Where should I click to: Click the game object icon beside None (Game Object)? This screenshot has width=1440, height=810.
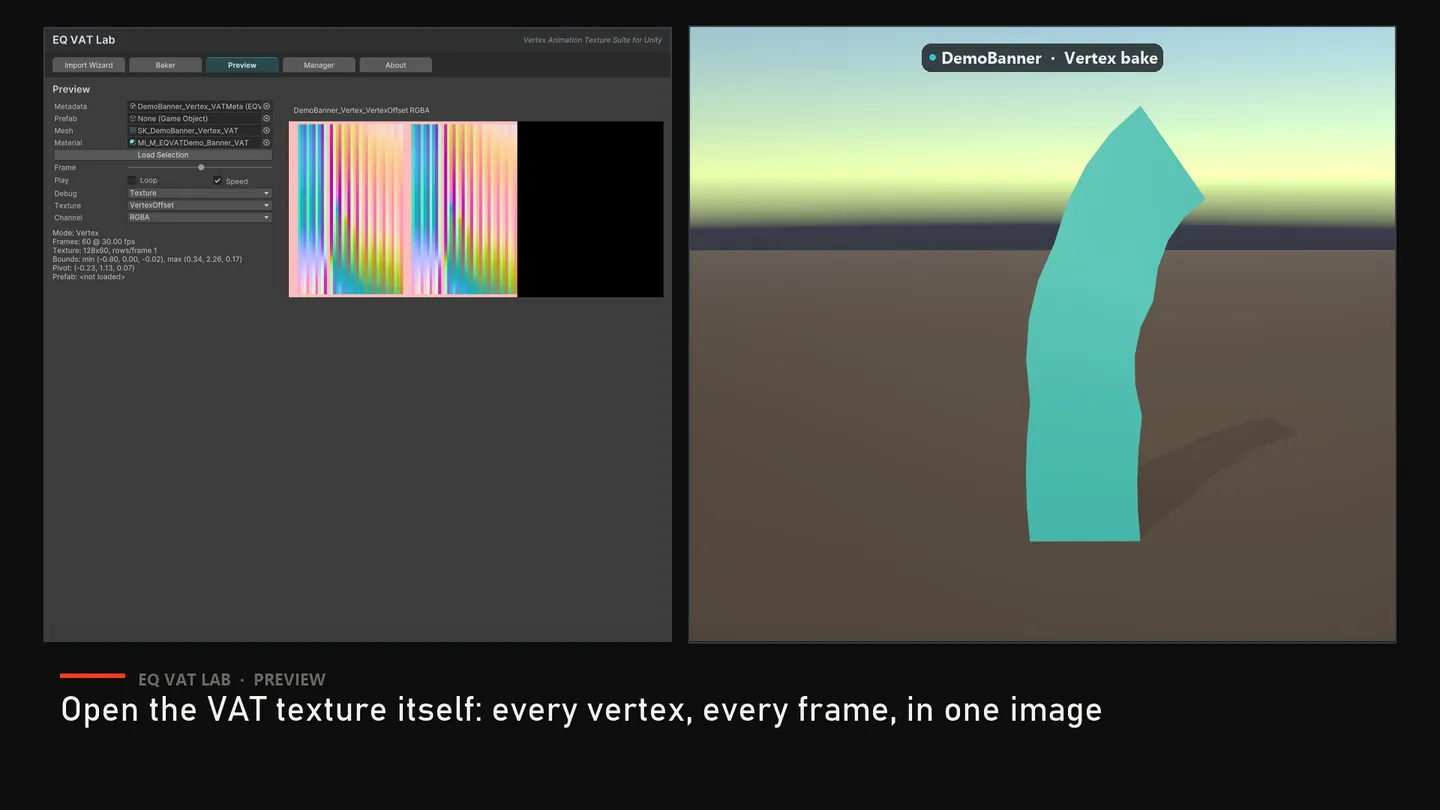[133, 118]
